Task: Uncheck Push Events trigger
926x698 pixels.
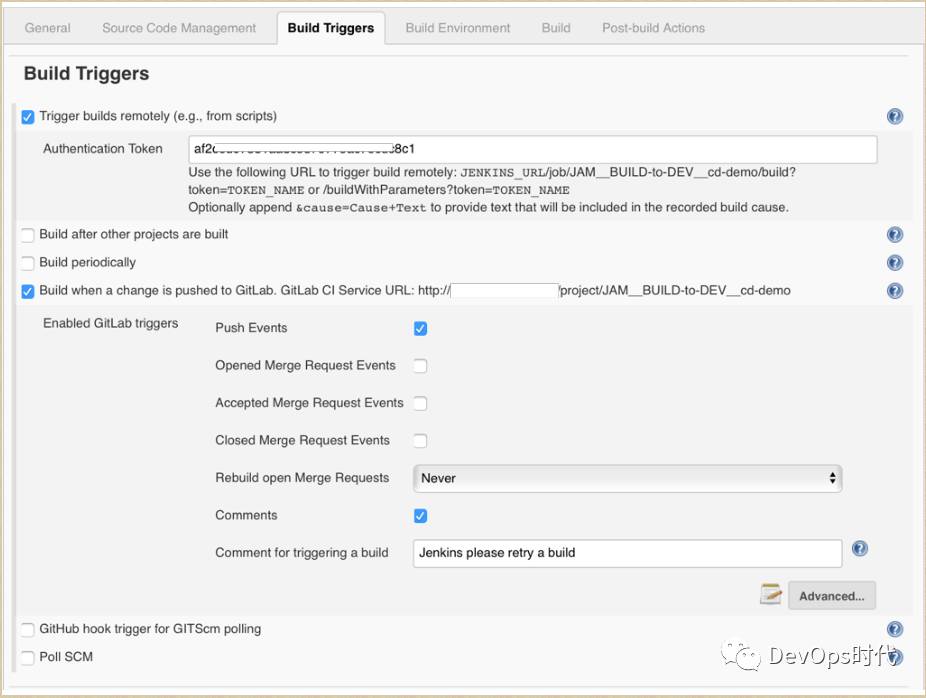Action: point(421,329)
